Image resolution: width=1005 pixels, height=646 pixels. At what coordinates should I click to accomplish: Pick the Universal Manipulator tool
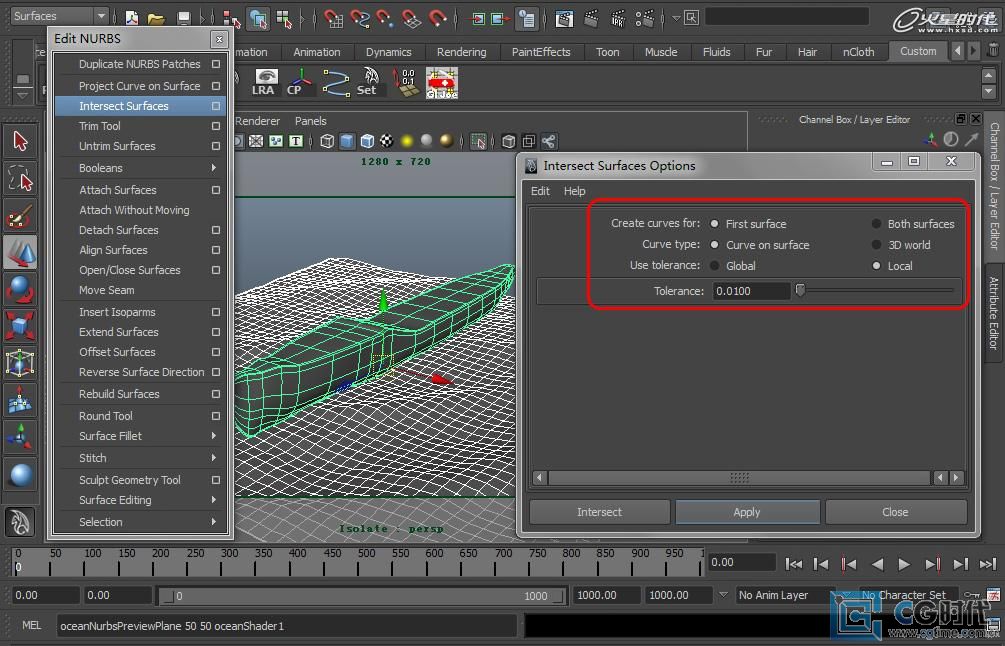[20, 363]
